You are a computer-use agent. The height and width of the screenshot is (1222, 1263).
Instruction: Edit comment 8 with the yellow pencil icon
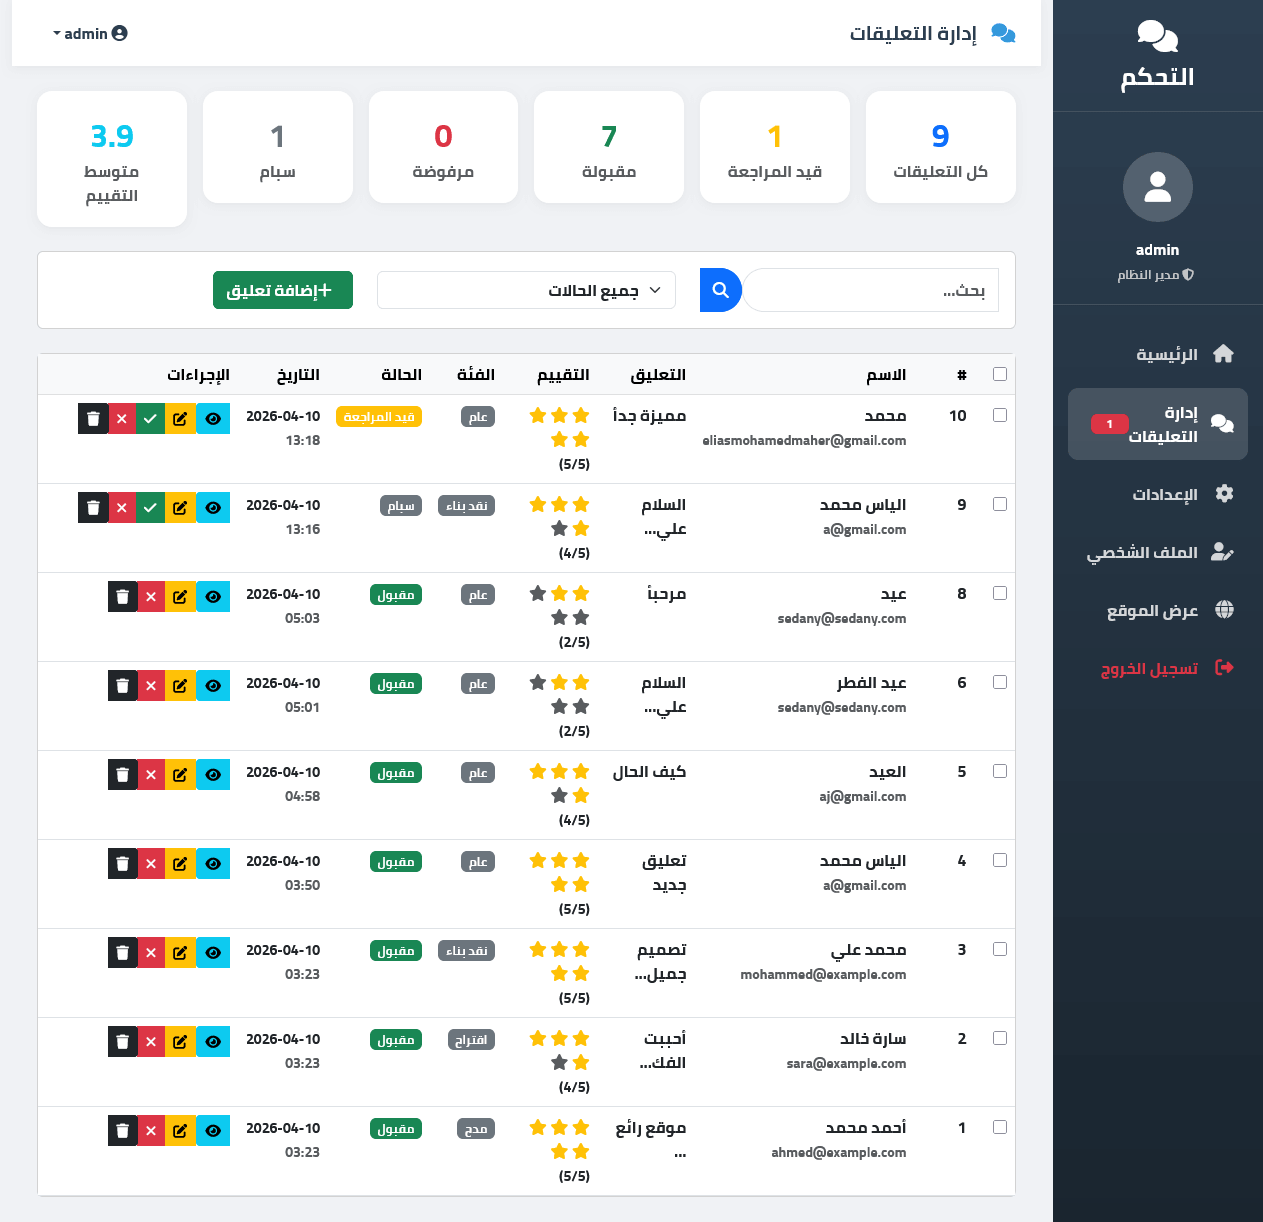pyautogui.click(x=180, y=597)
